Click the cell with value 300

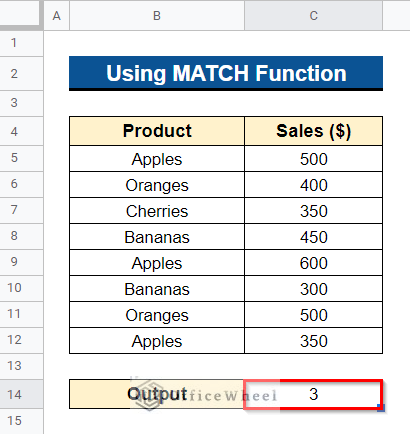[313, 289]
